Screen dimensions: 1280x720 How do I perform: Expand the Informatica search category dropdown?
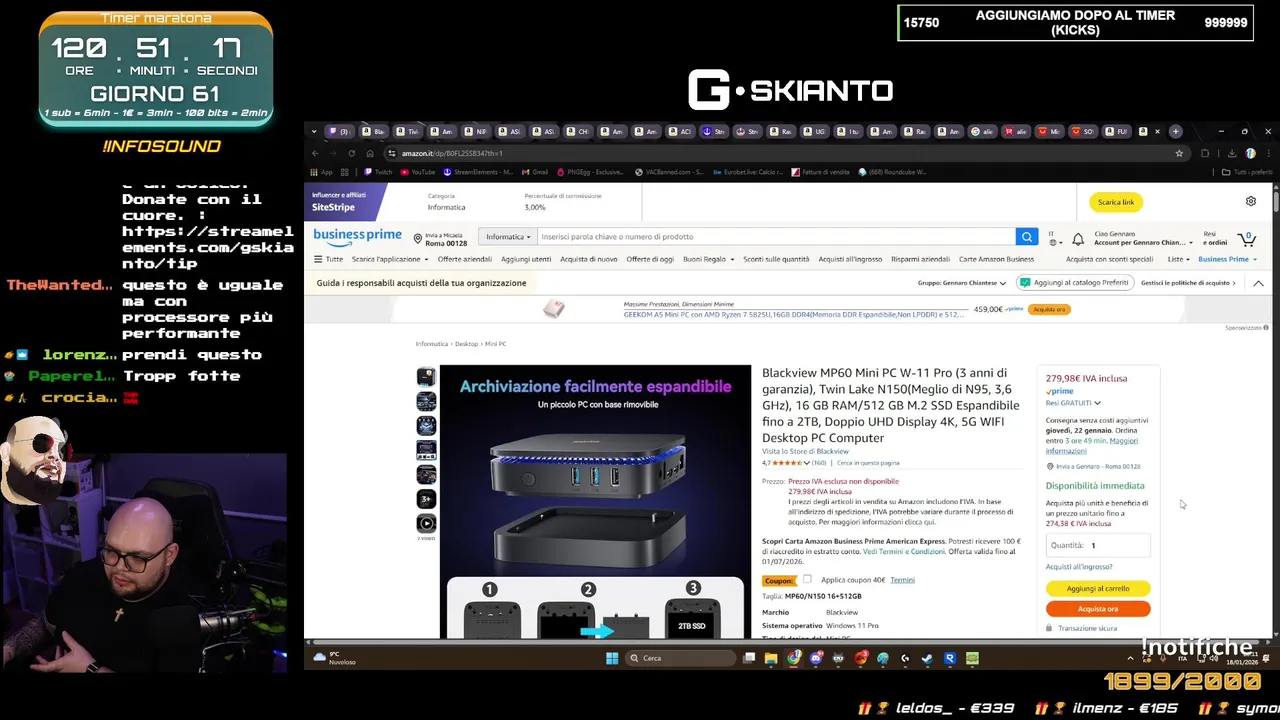pos(508,237)
